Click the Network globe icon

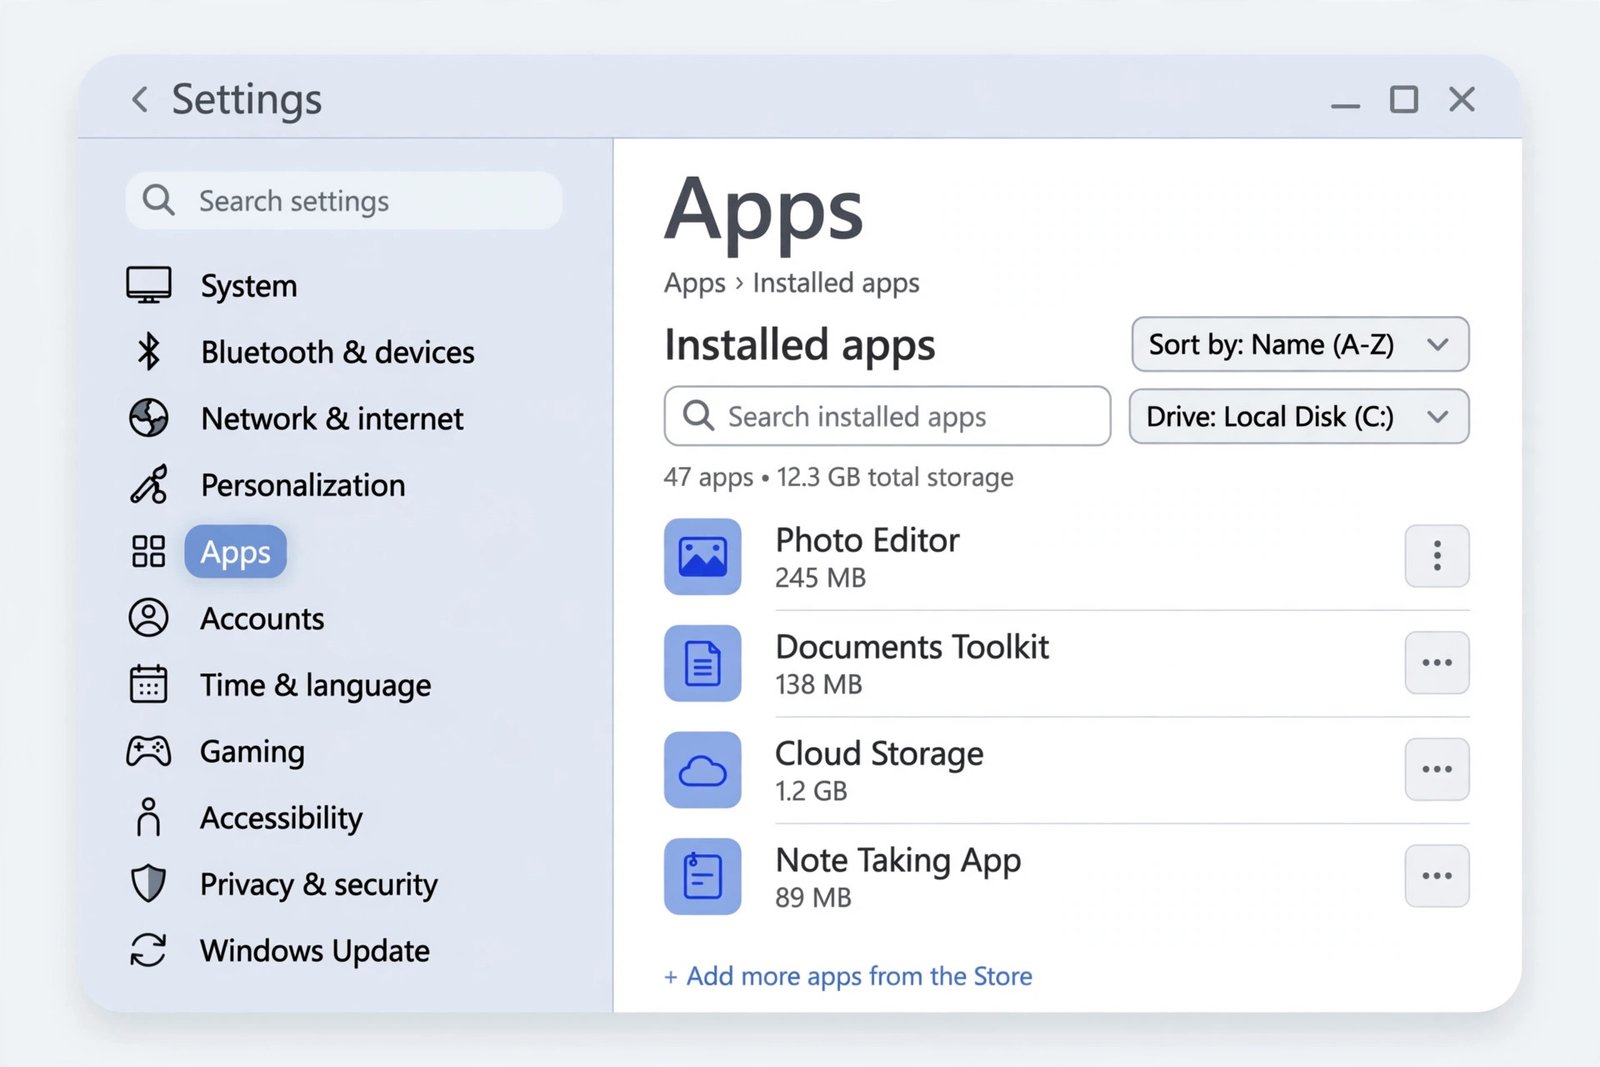point(149,418)
